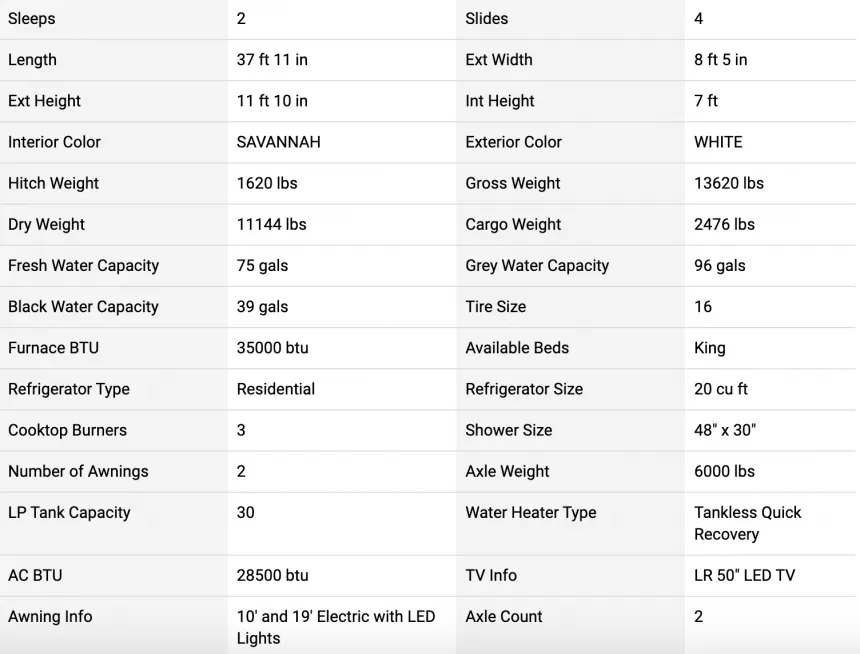Click the Fresh Water Capacity value 75 gals
Image resolution: width=860 pixels, height=654 pixels.
pos(262,266)
